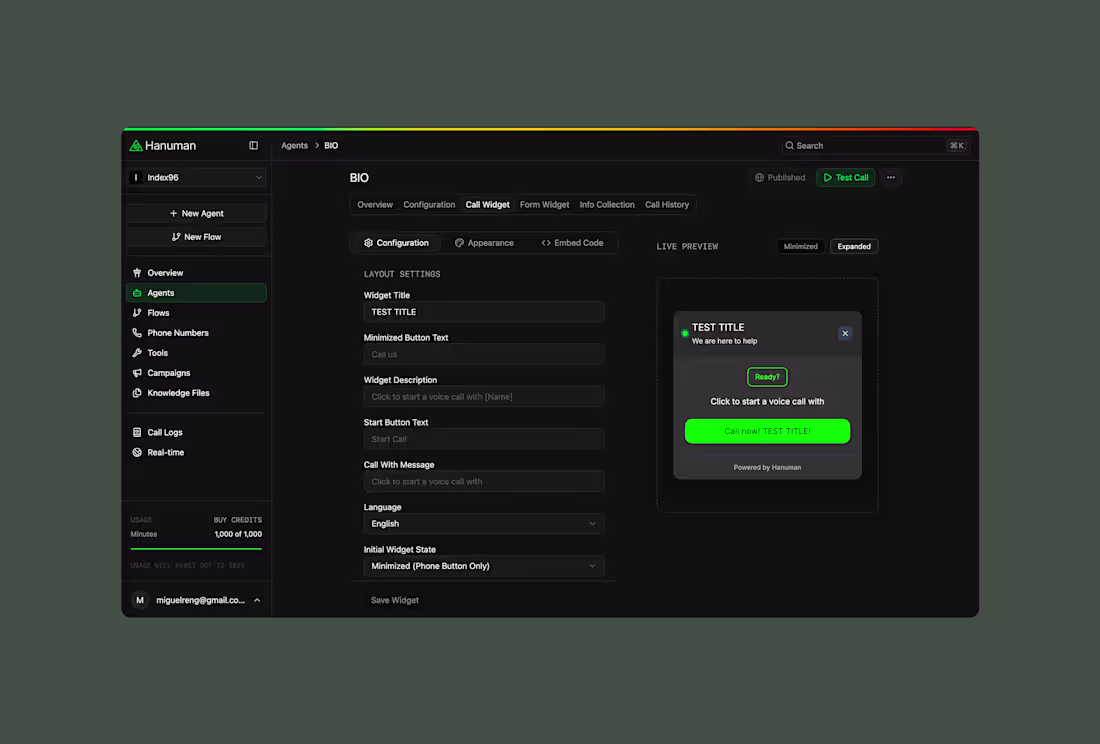Go to Phone Numbers page
Viewport: 1100px width, 744px height.
click(x=196, y=333)
